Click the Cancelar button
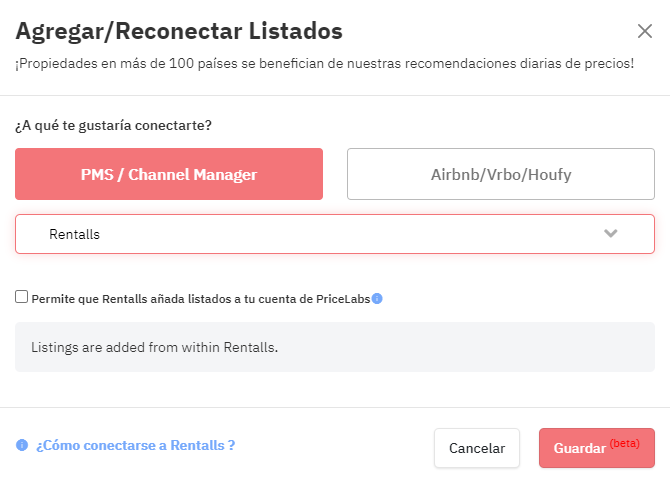Image resolution: width=670 pixels, height=478 pixels. (477, 448)
